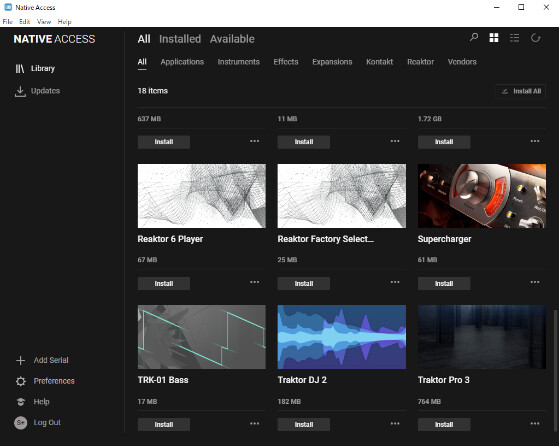
Task: Open more options for TRK-01 Bass
Action: tap(255, 424)
